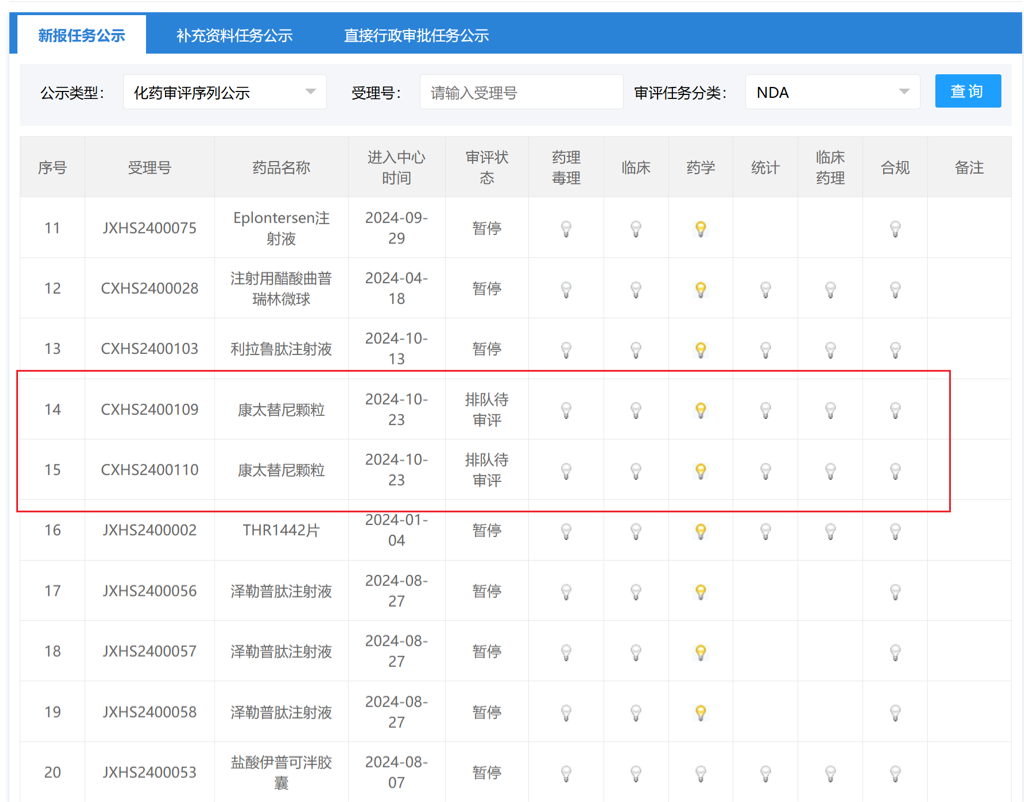Click drug name 盐酸伊普可泮胶囊

pos(281,772)
